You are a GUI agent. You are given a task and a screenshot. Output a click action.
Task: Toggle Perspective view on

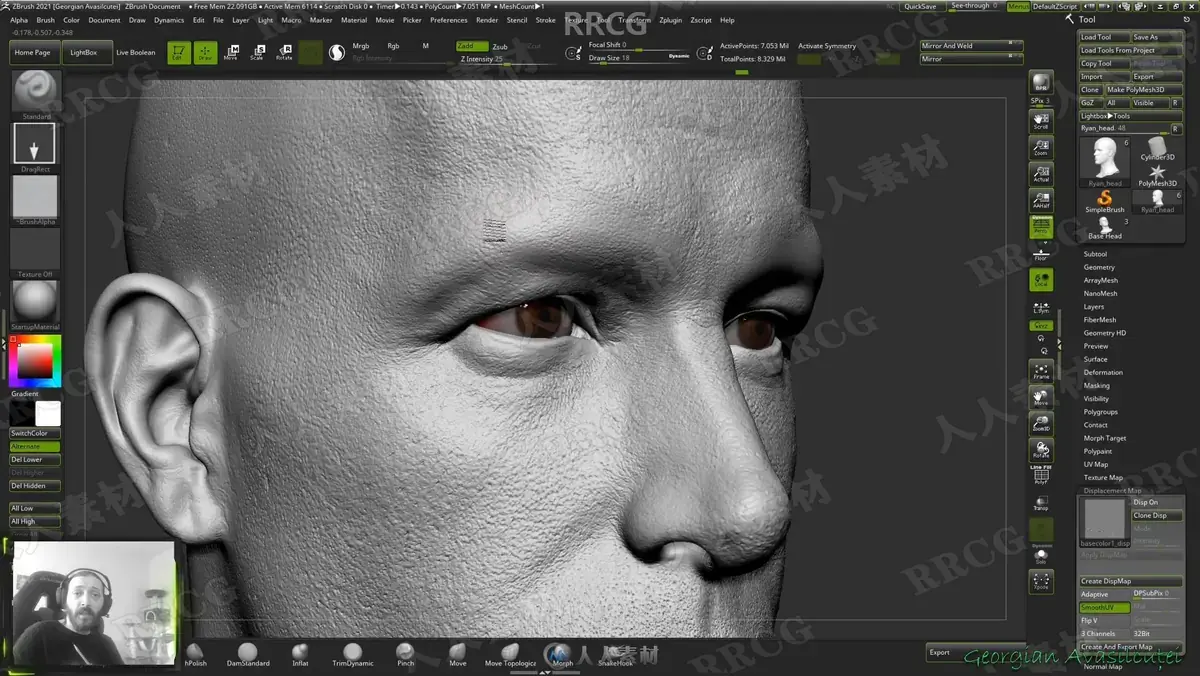[1041, 227]
